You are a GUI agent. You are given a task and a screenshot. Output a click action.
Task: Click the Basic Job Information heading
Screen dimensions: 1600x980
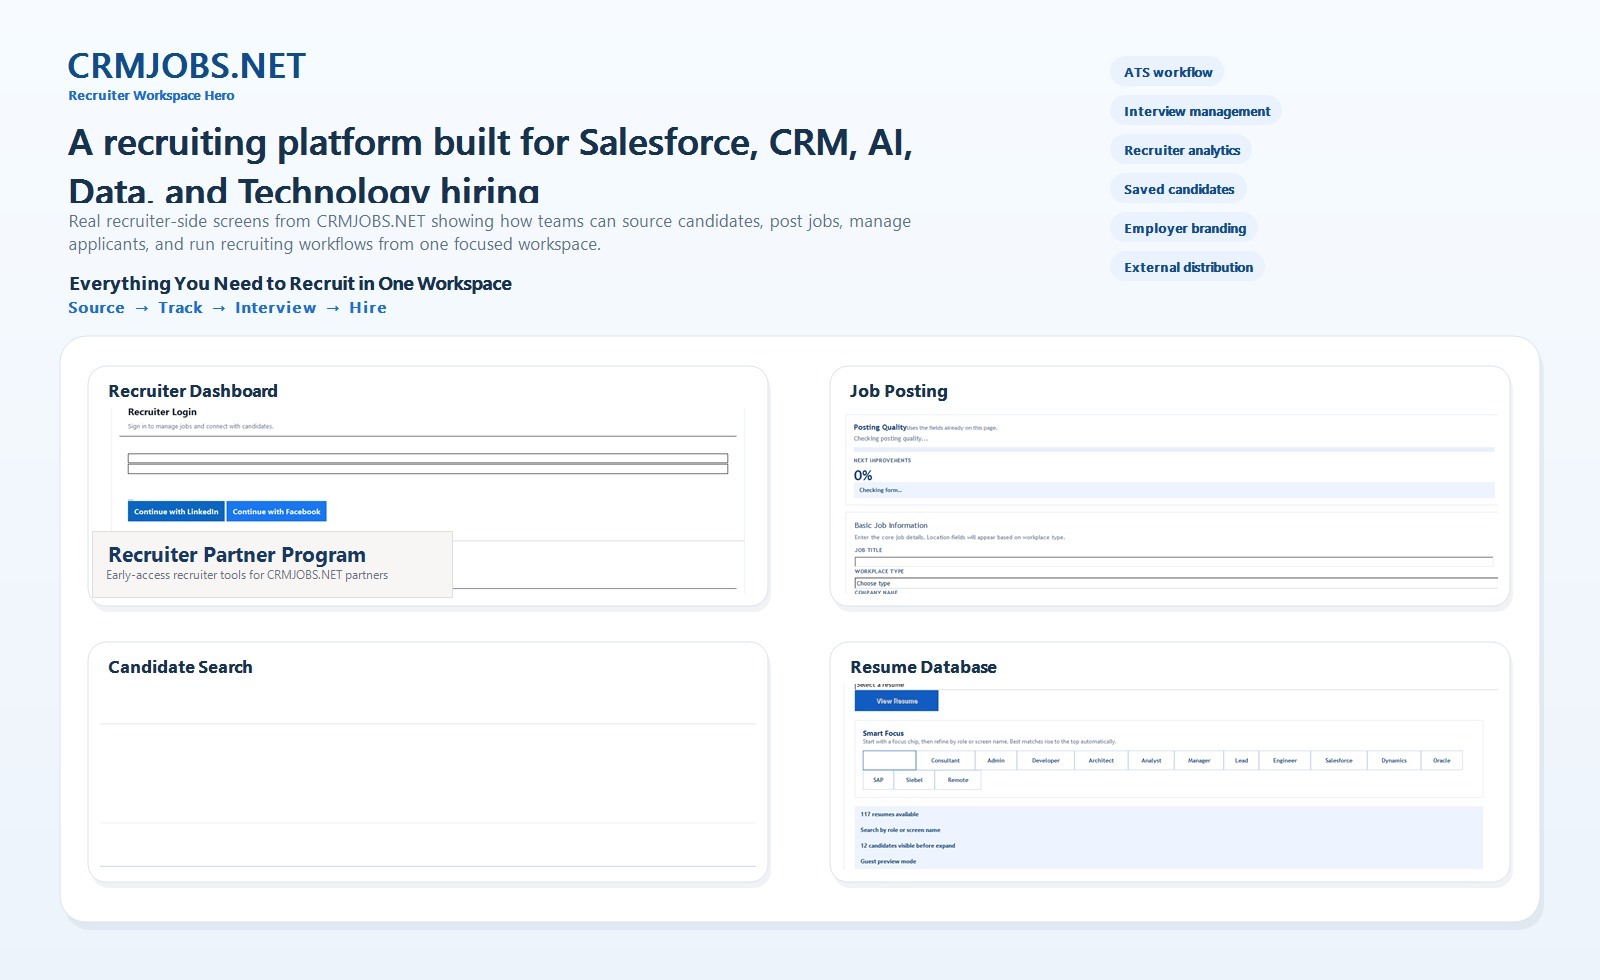891,525
